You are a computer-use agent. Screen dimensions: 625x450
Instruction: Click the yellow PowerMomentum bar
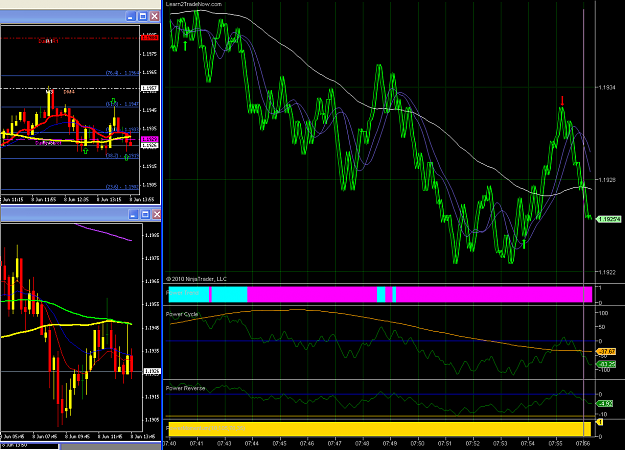[380, 429]
